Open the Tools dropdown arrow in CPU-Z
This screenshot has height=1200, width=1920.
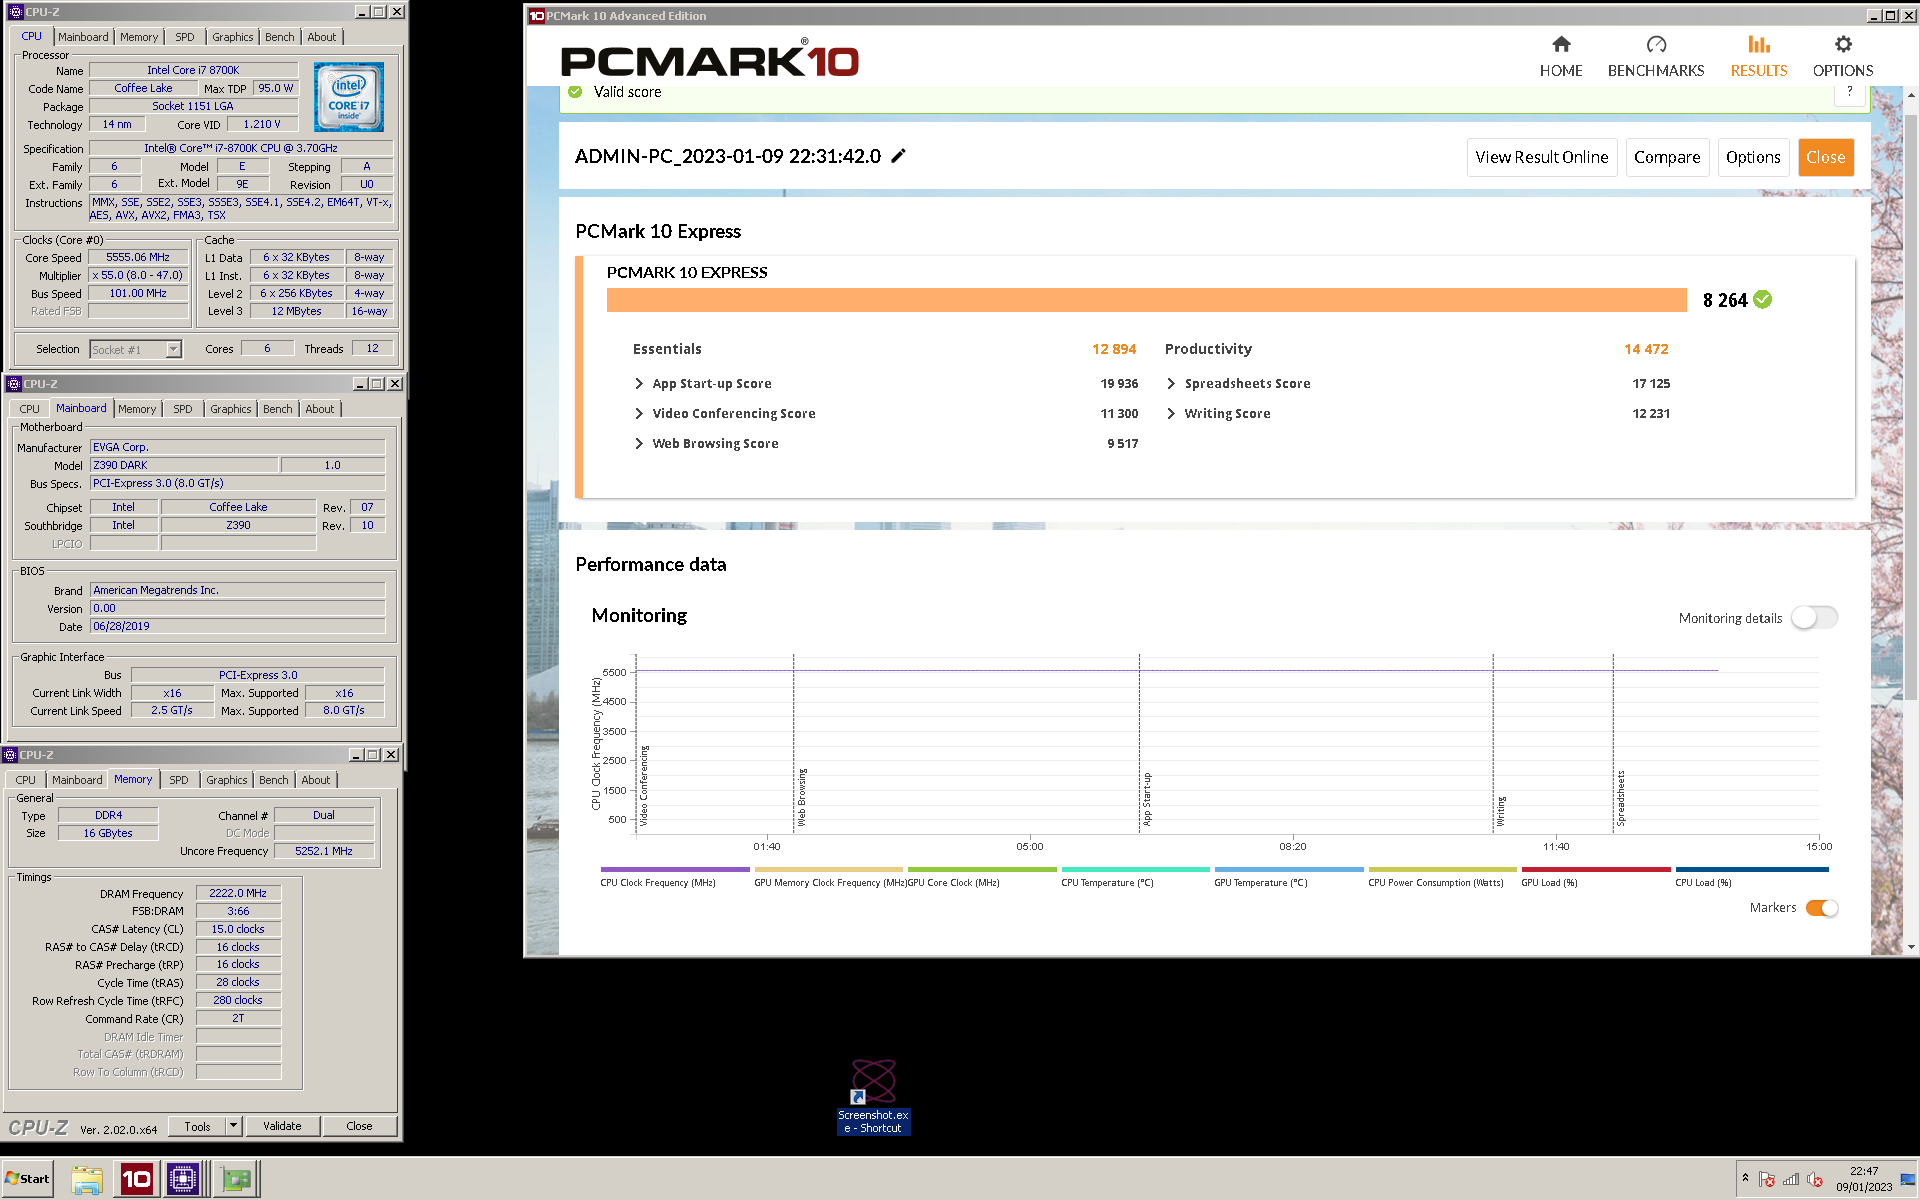pos(234,1126)
